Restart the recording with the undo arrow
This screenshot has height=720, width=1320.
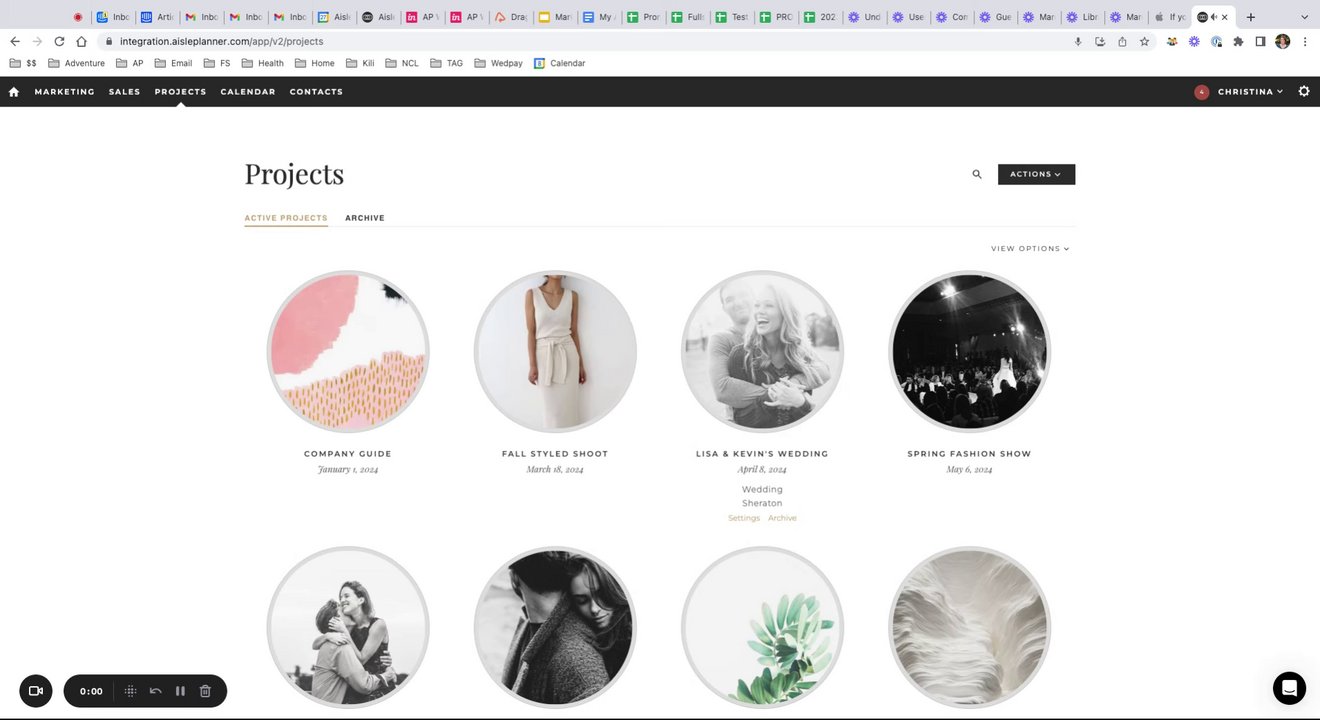[155, 691]
